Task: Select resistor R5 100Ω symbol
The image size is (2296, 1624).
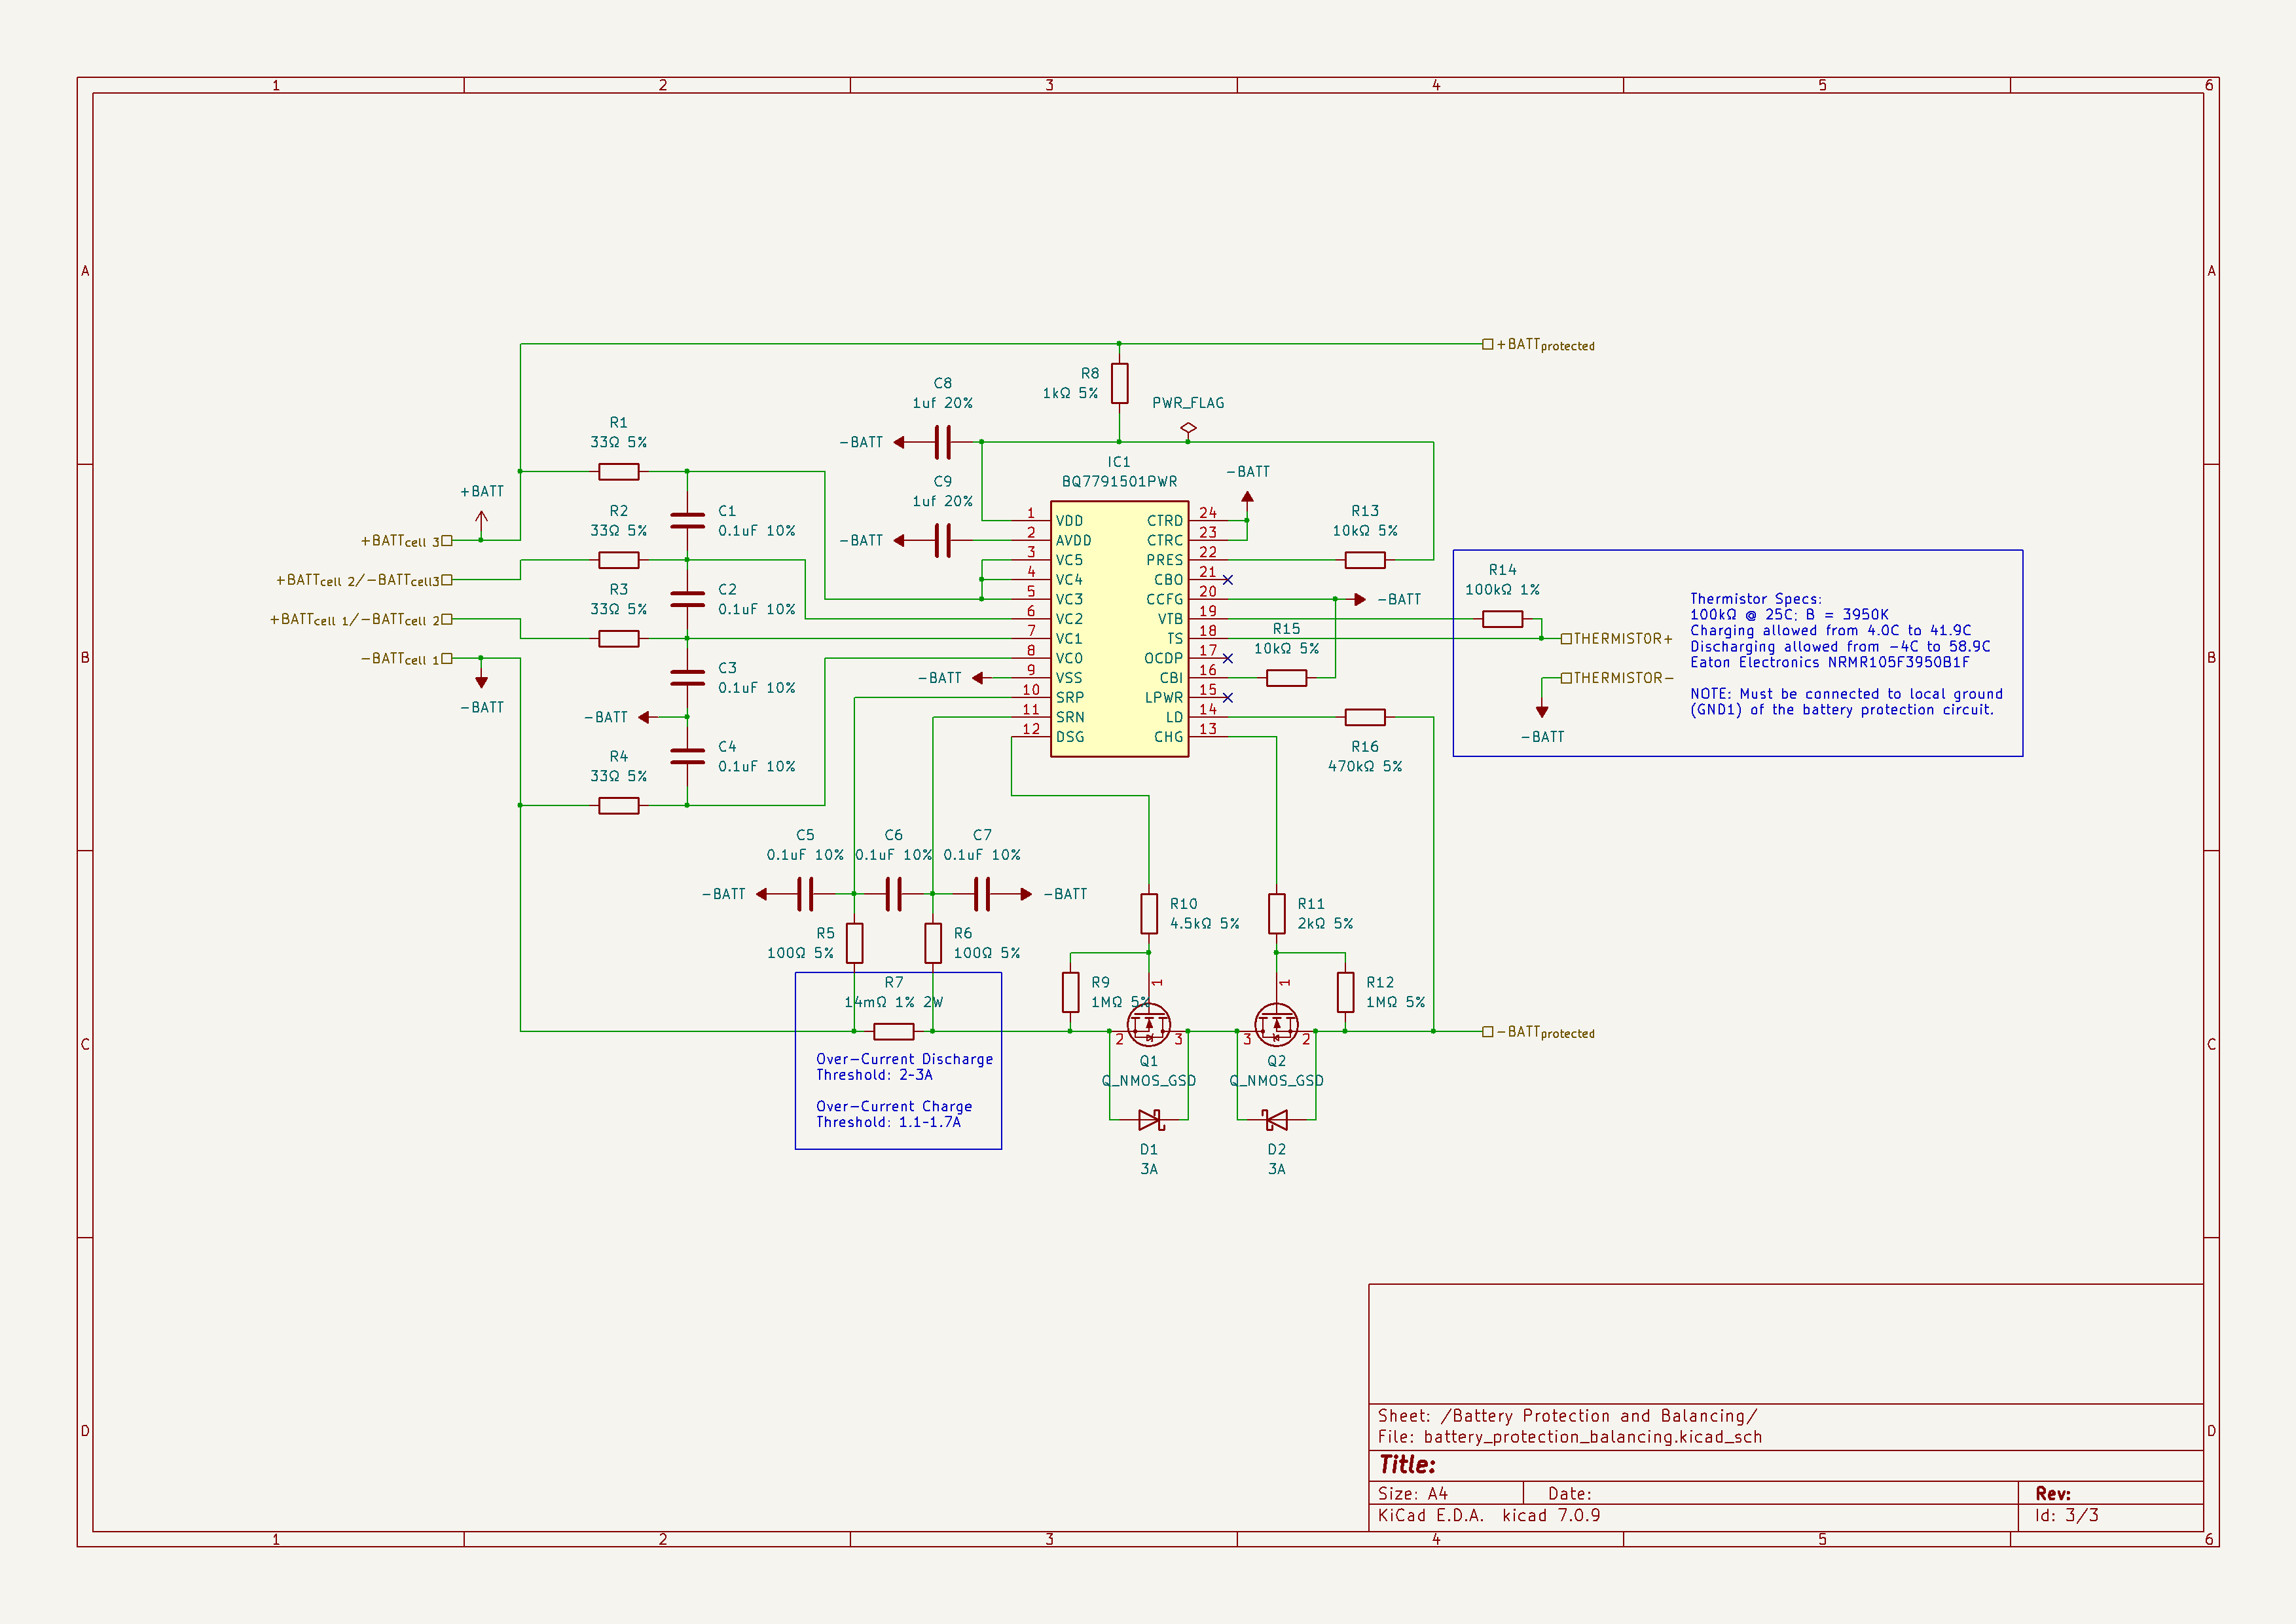Action: click(x=854, y=943)
